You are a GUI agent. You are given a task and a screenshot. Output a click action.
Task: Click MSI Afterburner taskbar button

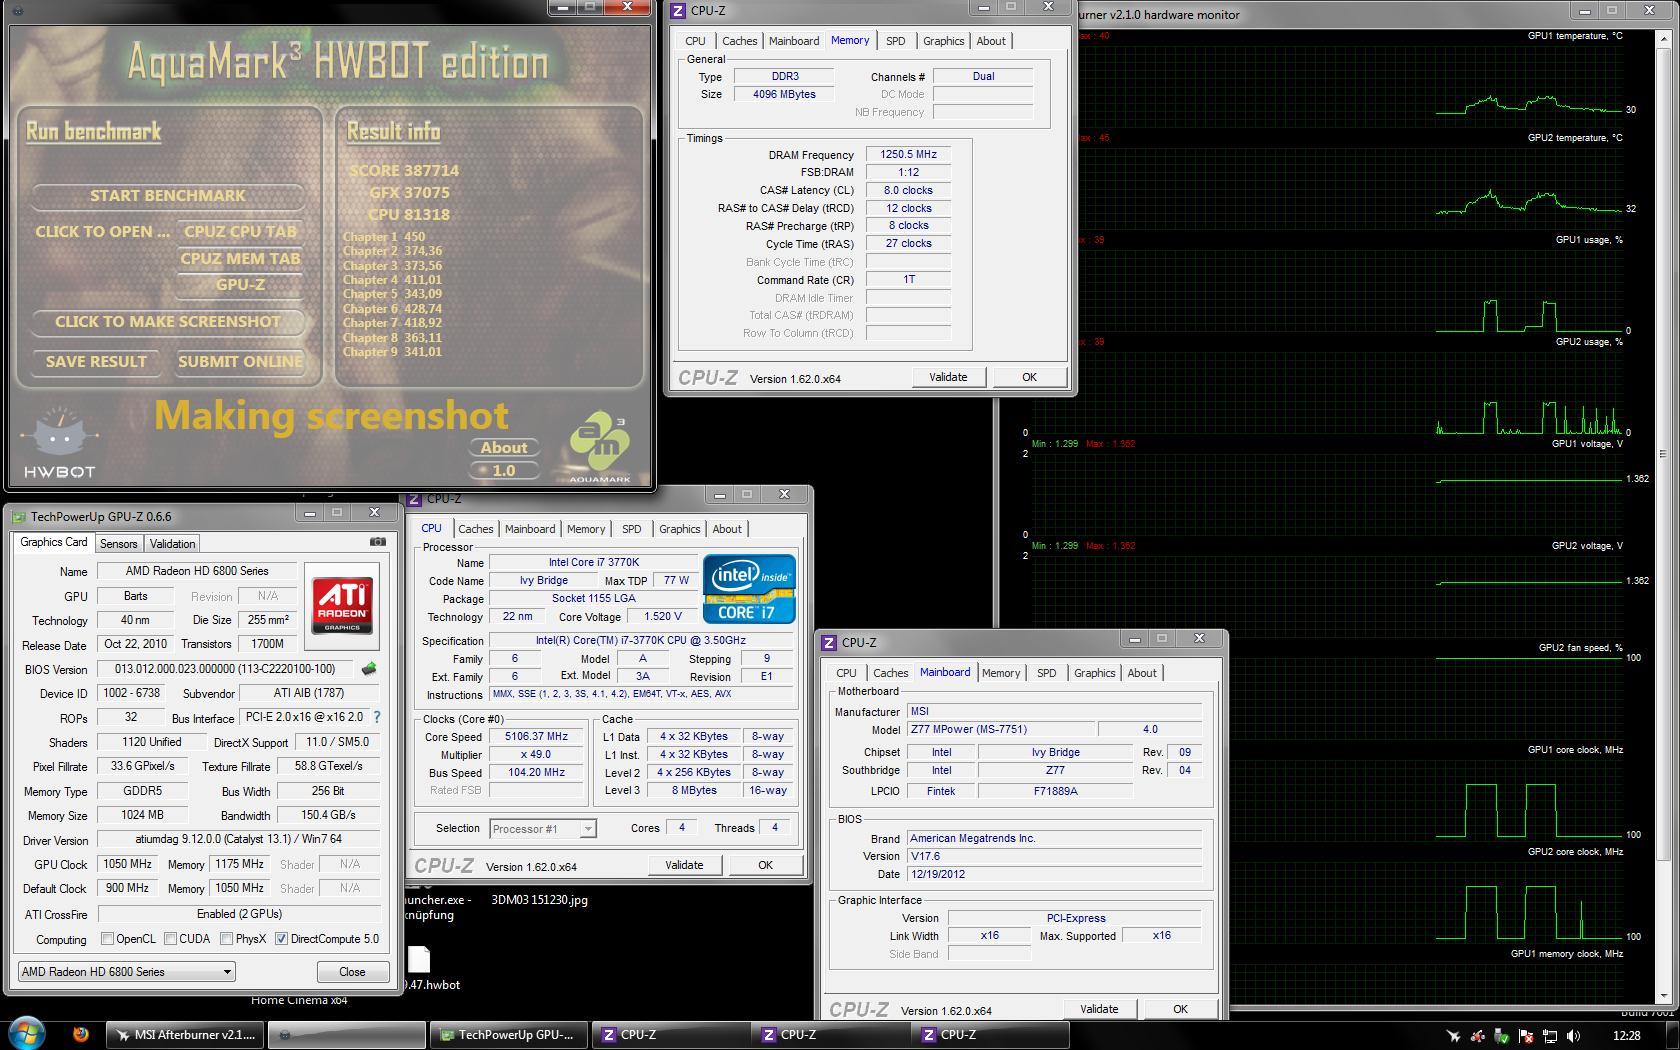click(x=186, y=1035)
